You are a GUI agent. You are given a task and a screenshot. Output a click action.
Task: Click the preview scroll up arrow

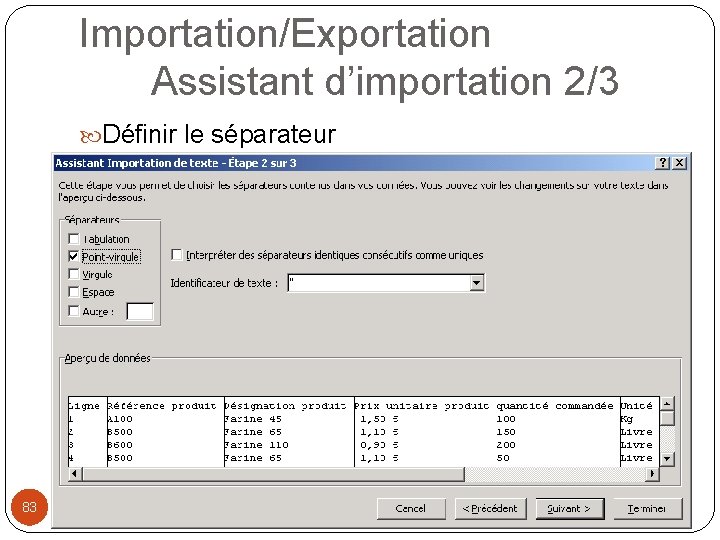coord(667,404)
